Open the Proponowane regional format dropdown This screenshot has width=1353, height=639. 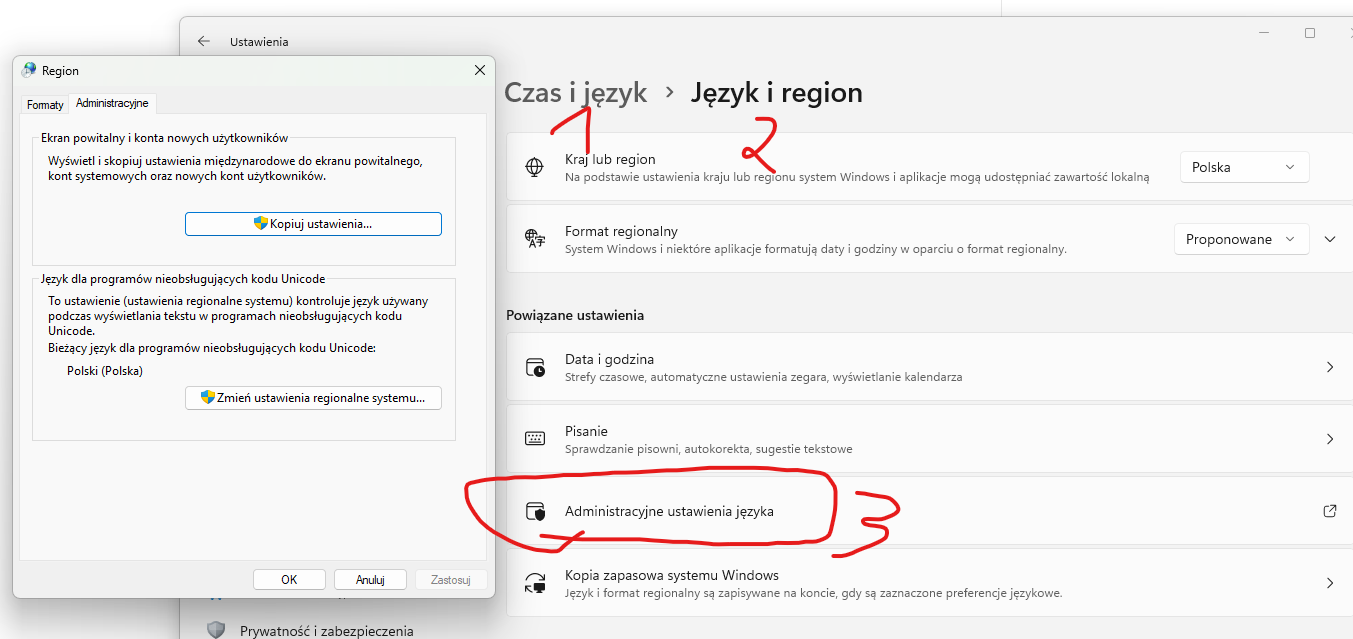(x=1240, y=239)
